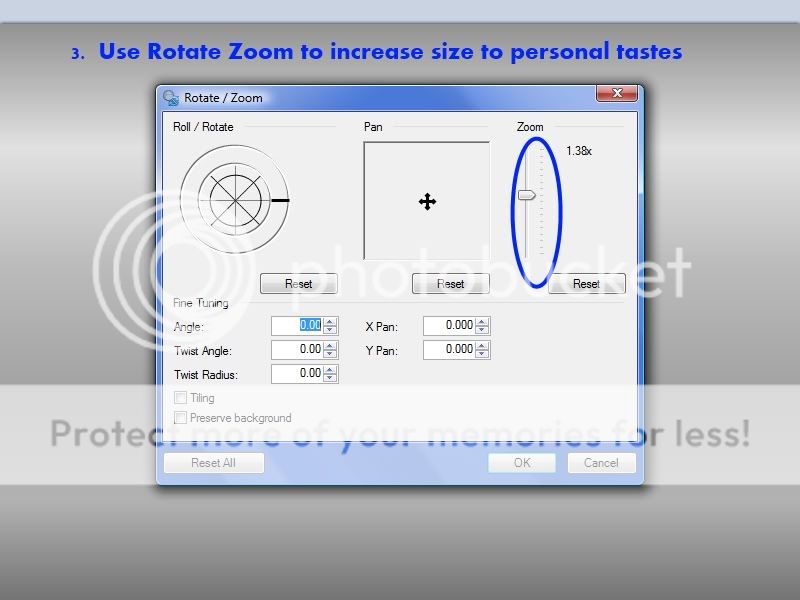Click the Rotate / Zoom title bar icon

171,98
